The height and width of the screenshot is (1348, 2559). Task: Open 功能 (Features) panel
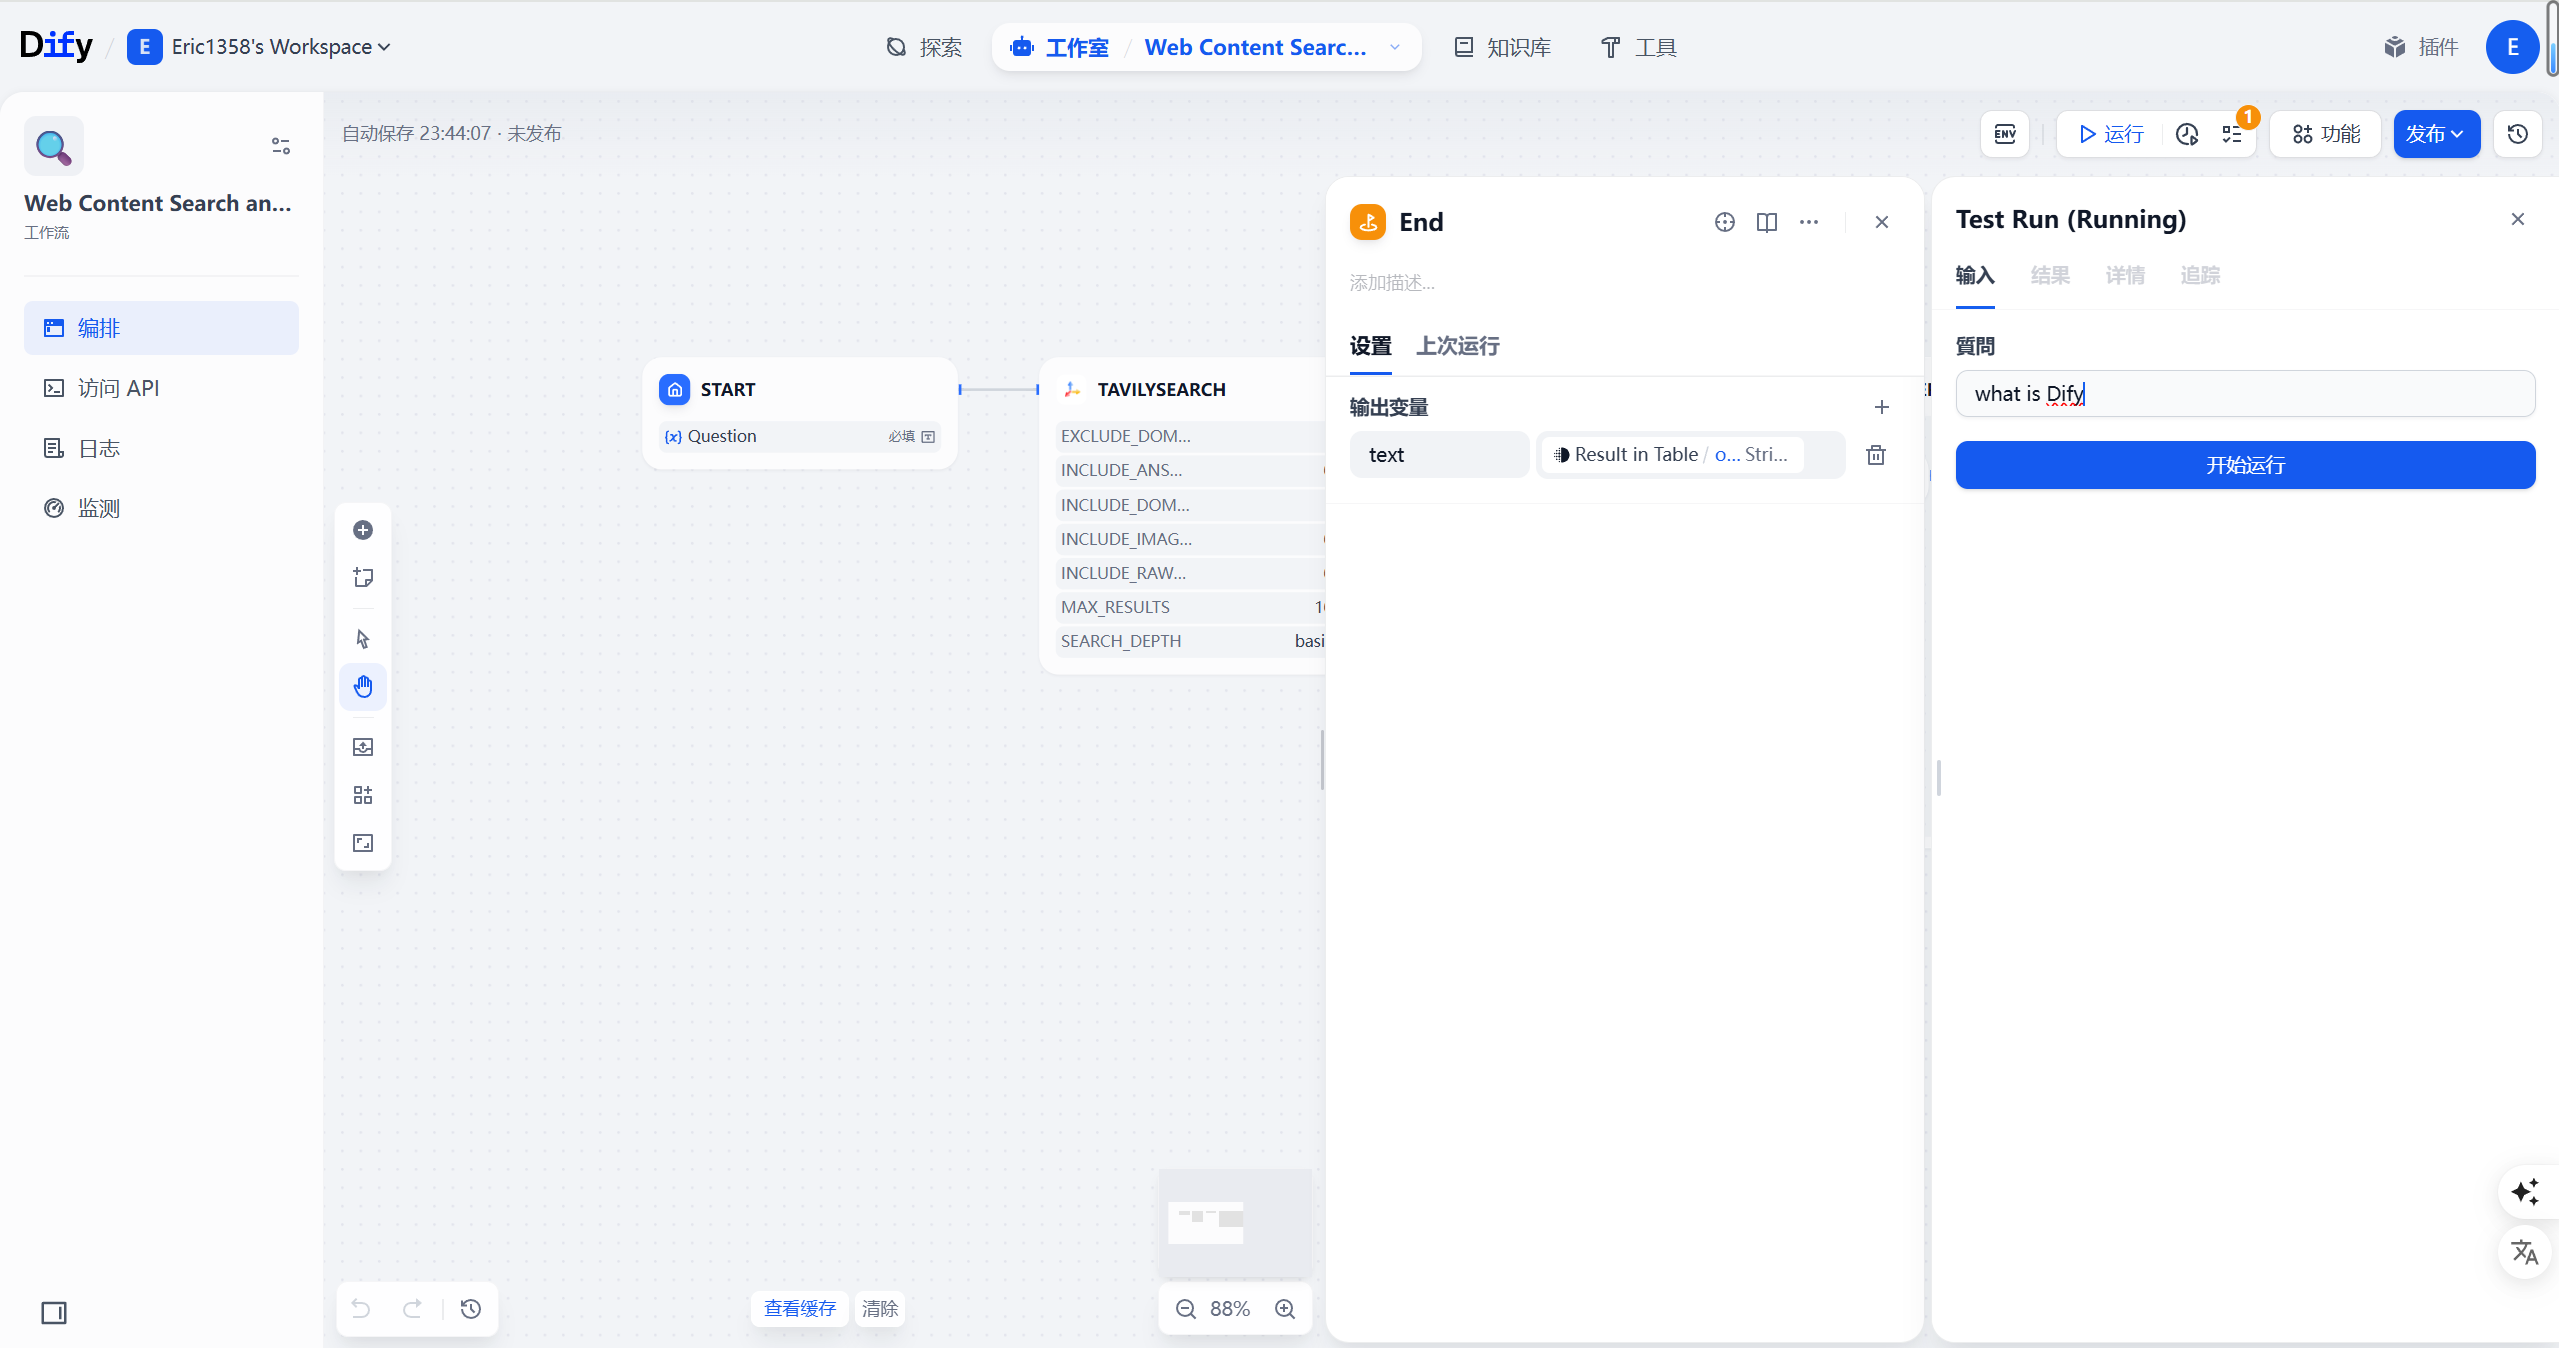tap(2326, 134)
